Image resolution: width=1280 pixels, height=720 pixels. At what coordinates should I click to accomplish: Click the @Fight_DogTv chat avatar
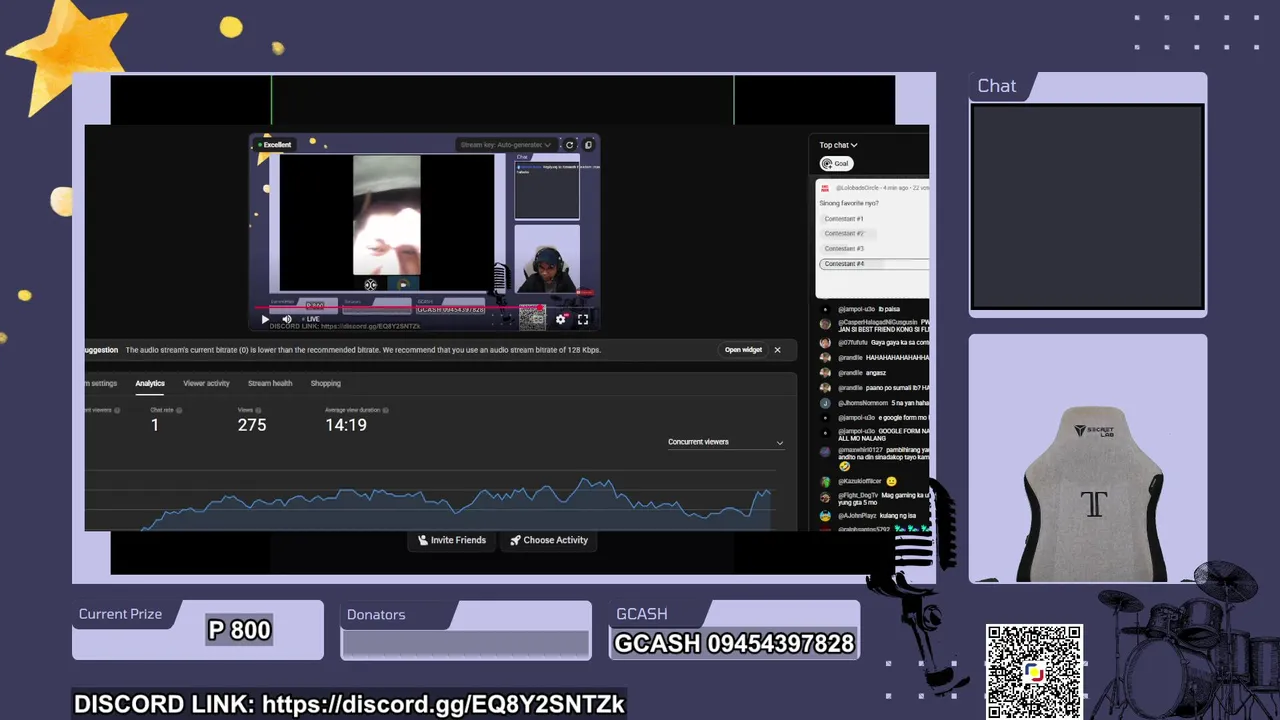coord(825,496)
